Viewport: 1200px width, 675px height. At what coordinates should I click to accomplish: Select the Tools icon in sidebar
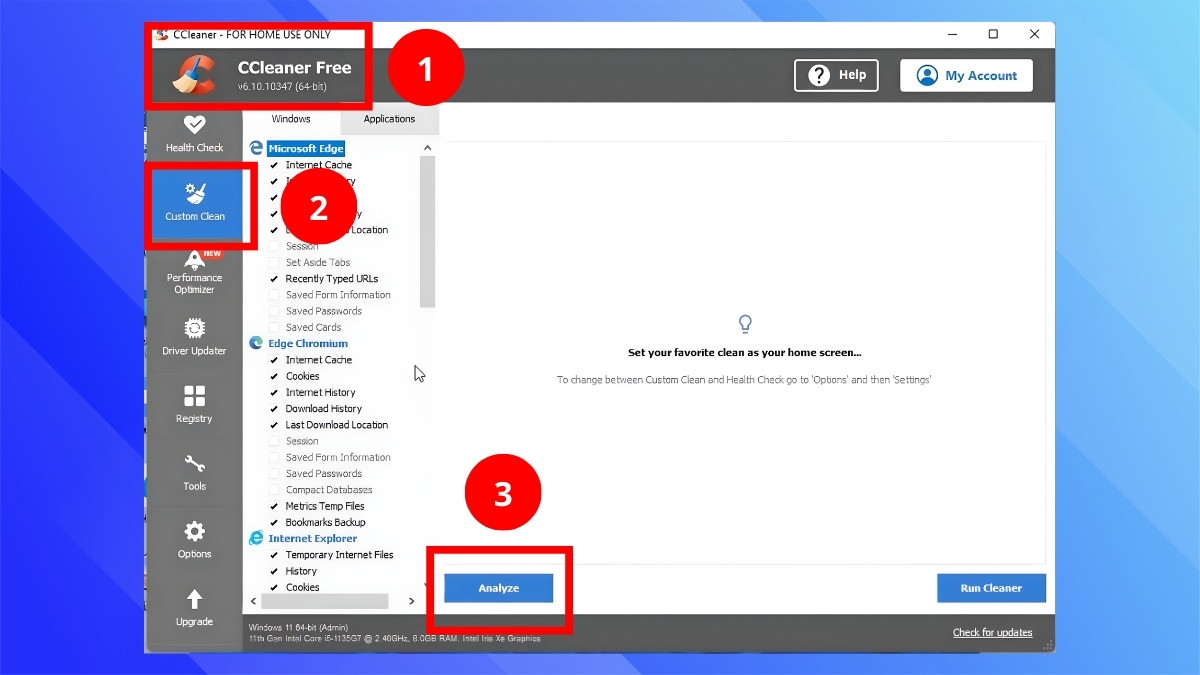point(194,472)
